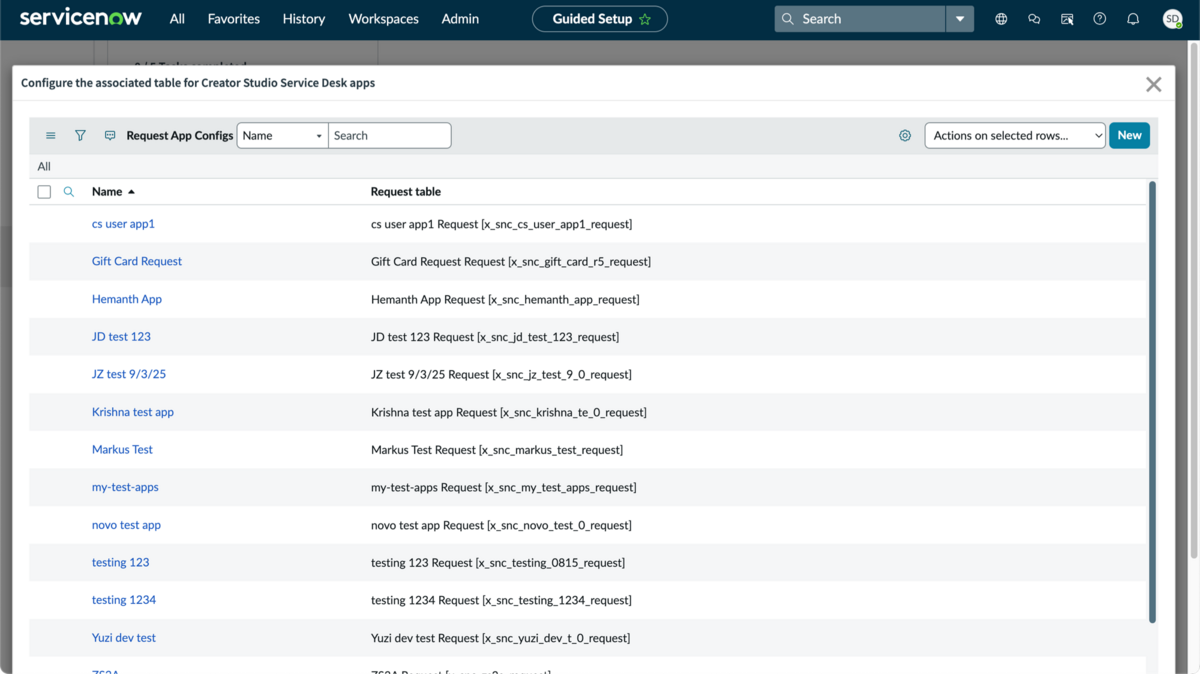Image resolution: width=1200 pixels, height=674 pixels.
Task: Click x_snc_testing_0815_request table cell
Action: tap(498, 563)
